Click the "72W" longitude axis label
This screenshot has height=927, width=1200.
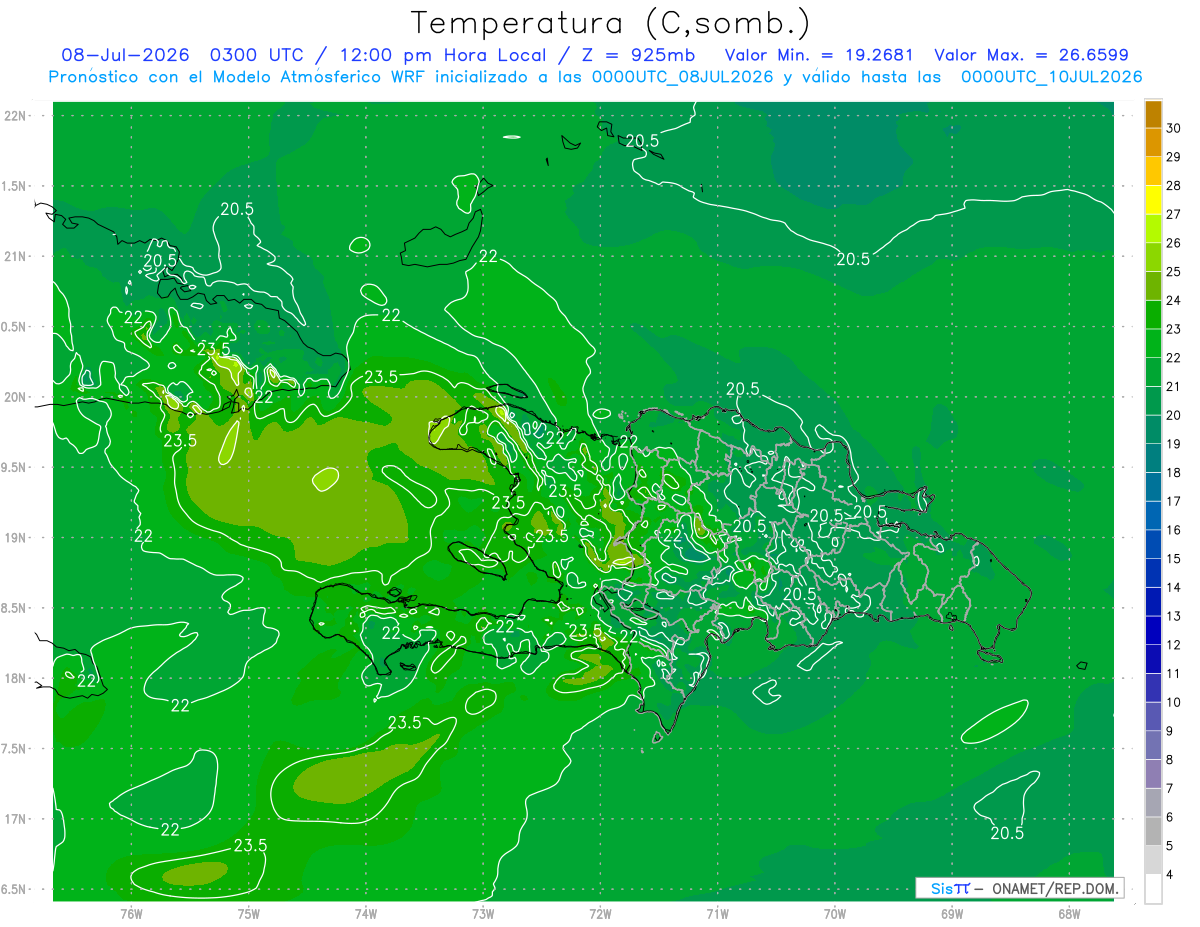600,914
